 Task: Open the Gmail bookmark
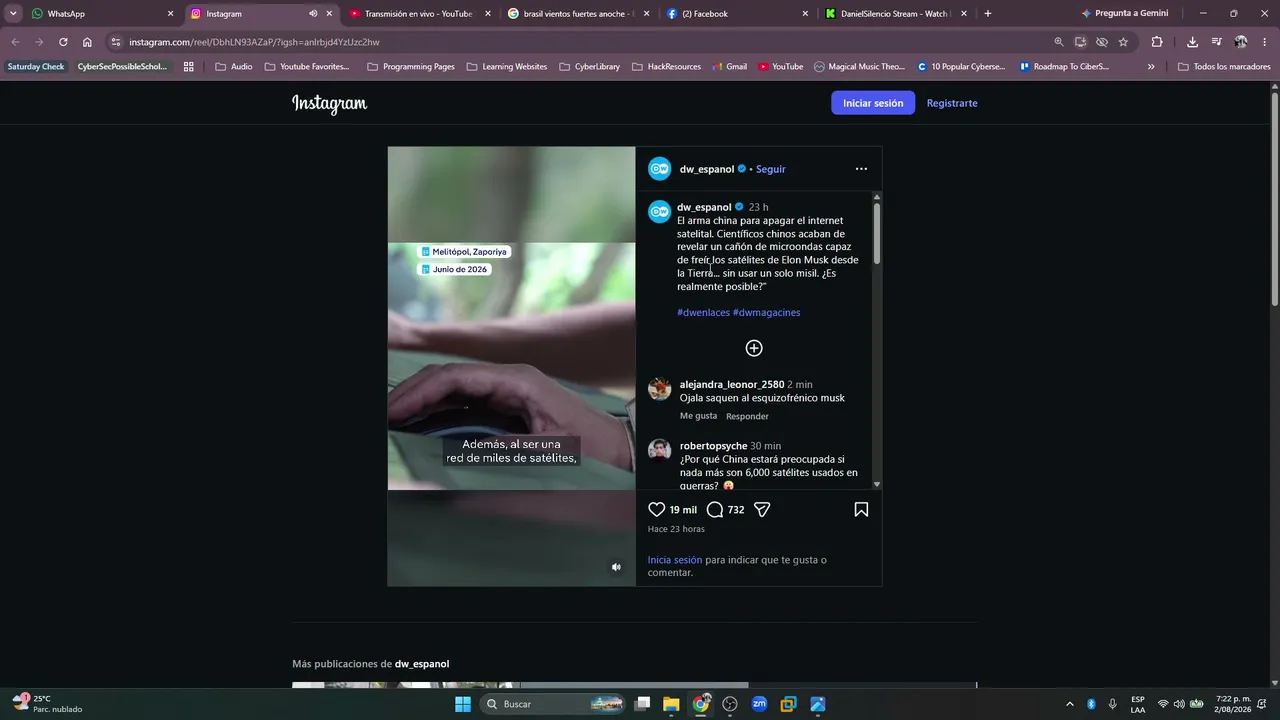click(730, 67)
